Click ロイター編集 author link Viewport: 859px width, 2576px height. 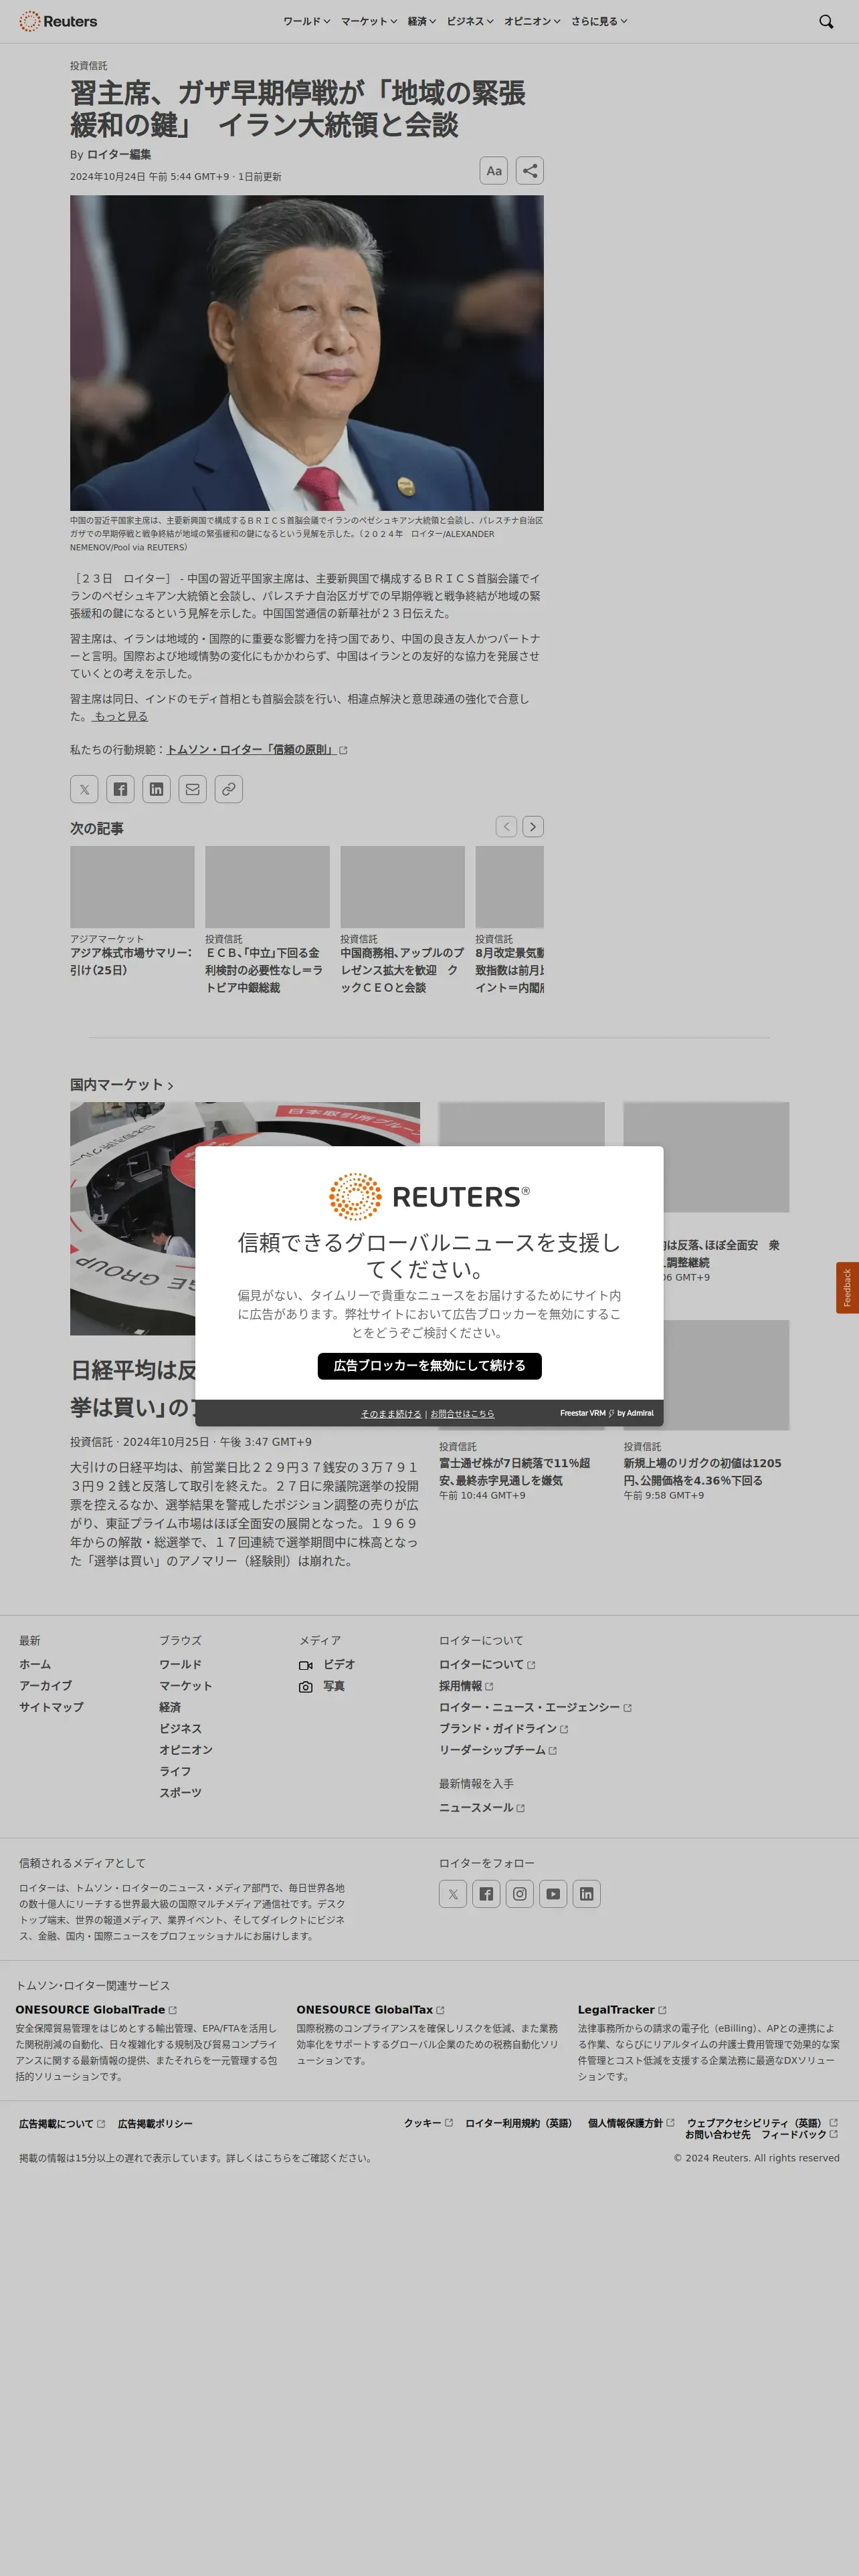(119, 154)
